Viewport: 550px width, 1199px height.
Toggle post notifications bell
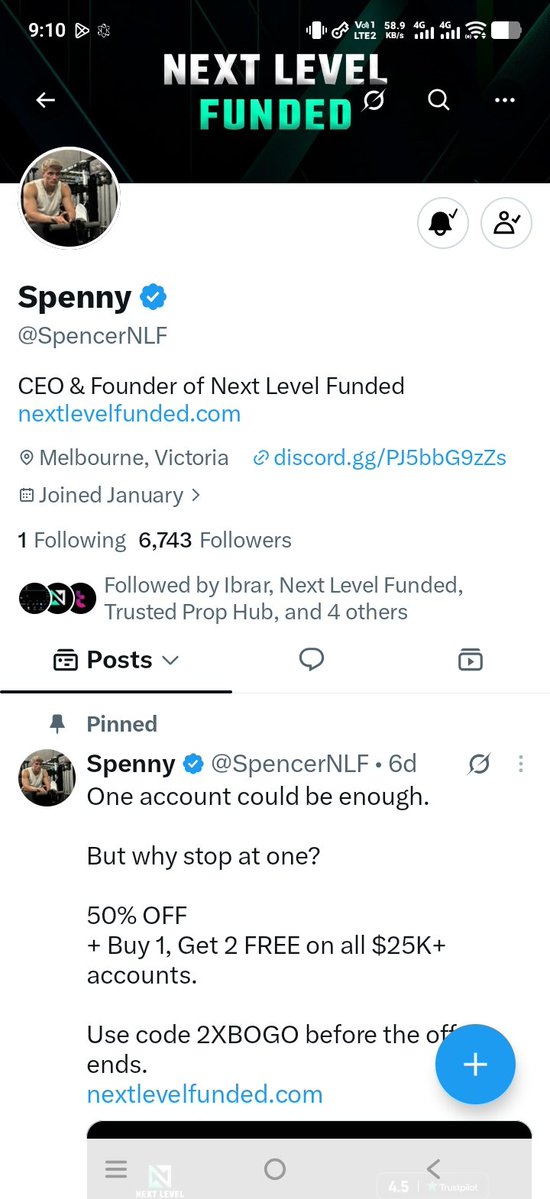tap(443, 223)
